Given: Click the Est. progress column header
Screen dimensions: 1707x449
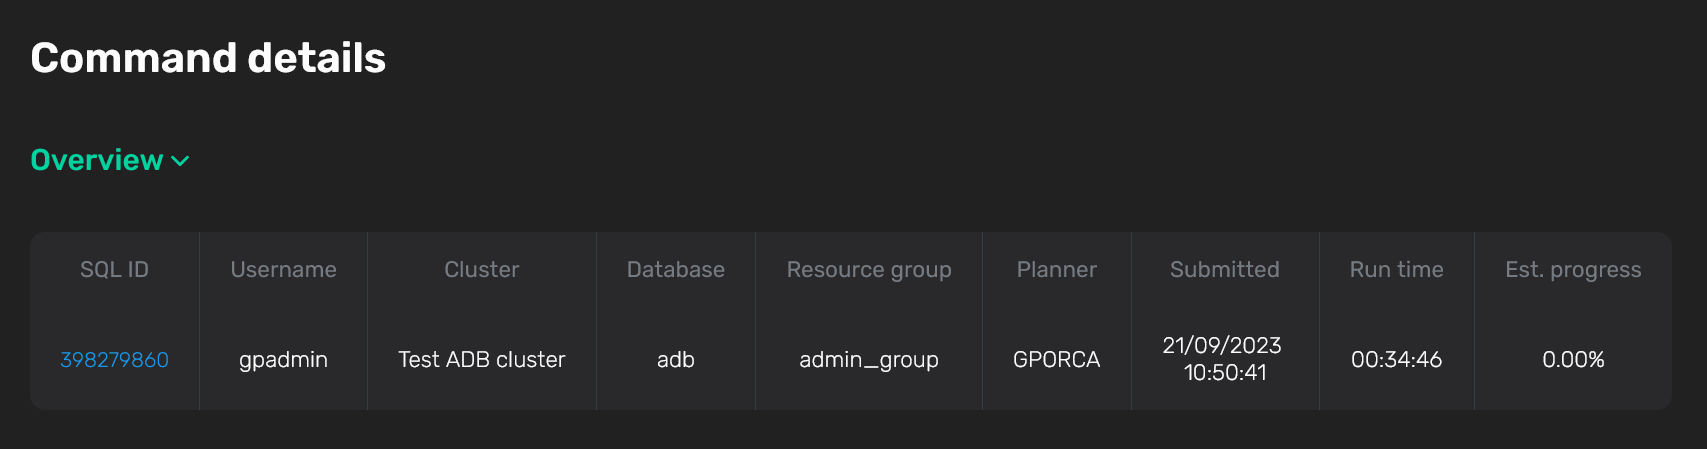Looking at the screenshot, I should 1572,270.
